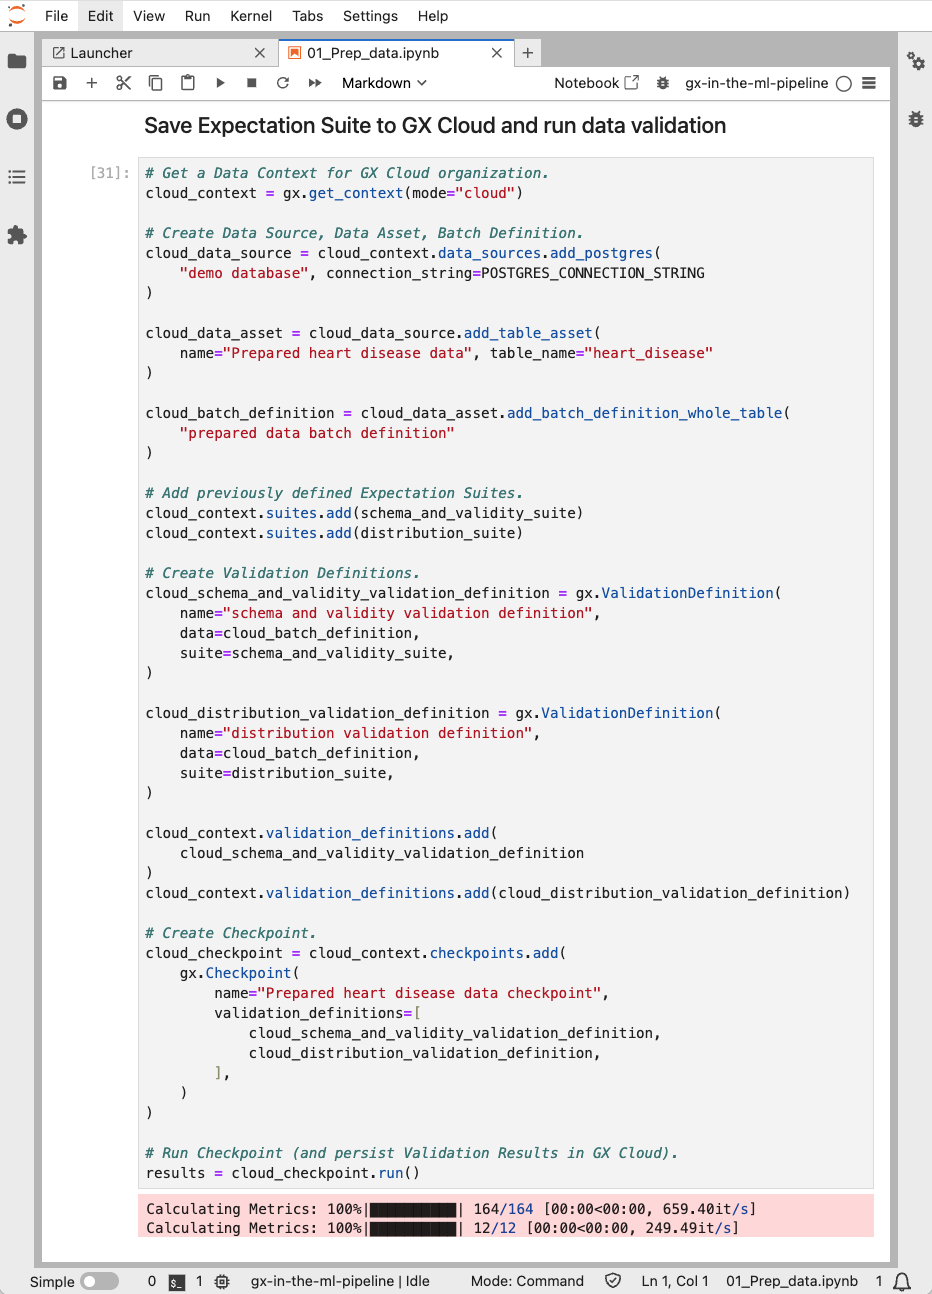Open a new launcher with plus tab button
The image size is (932, 1294).
[528, 53]
